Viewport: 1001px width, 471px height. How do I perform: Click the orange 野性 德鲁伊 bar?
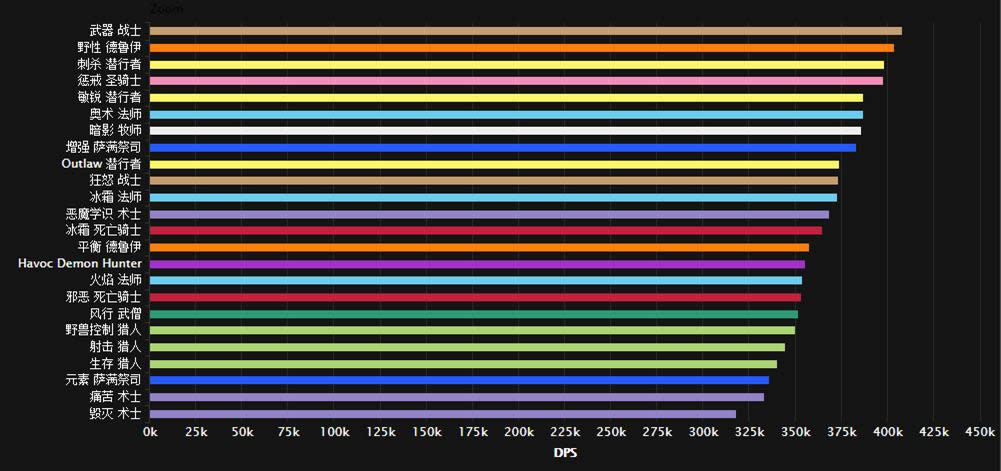tap(521, 48)
